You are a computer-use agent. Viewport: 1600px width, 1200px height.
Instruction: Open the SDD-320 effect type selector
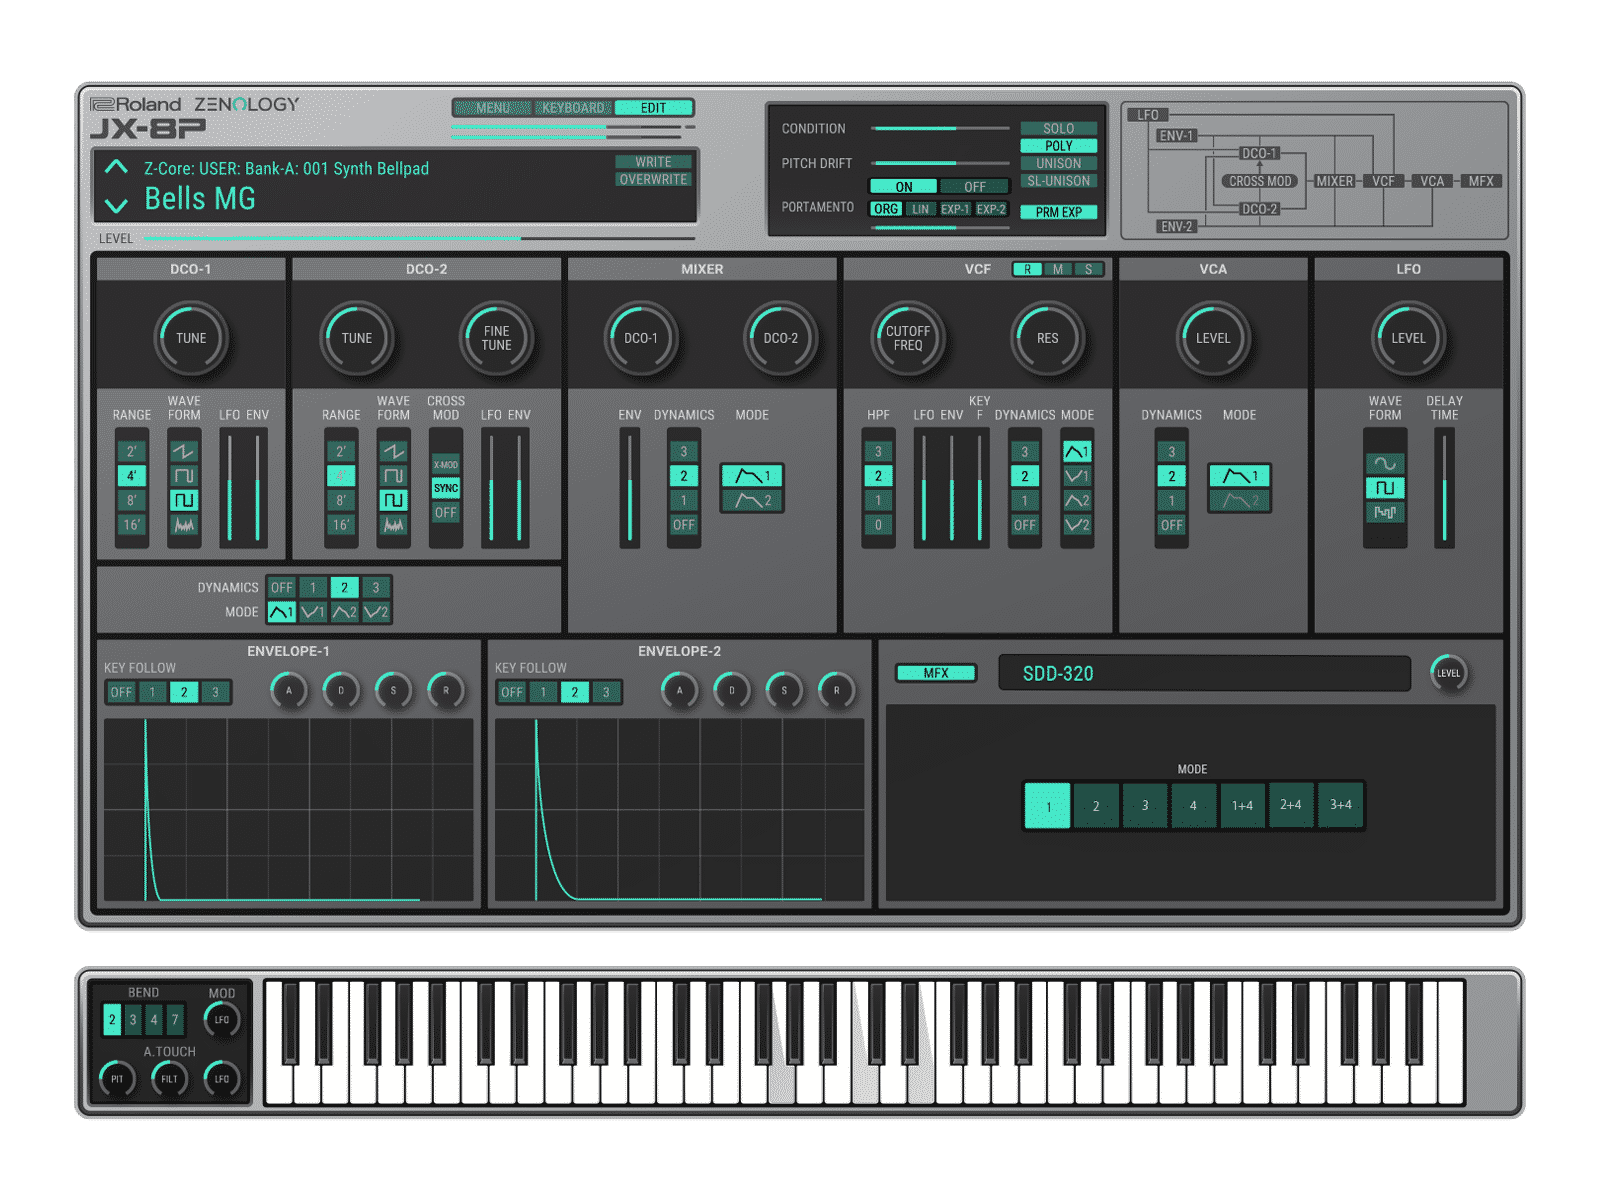(x=1204, y=673)
